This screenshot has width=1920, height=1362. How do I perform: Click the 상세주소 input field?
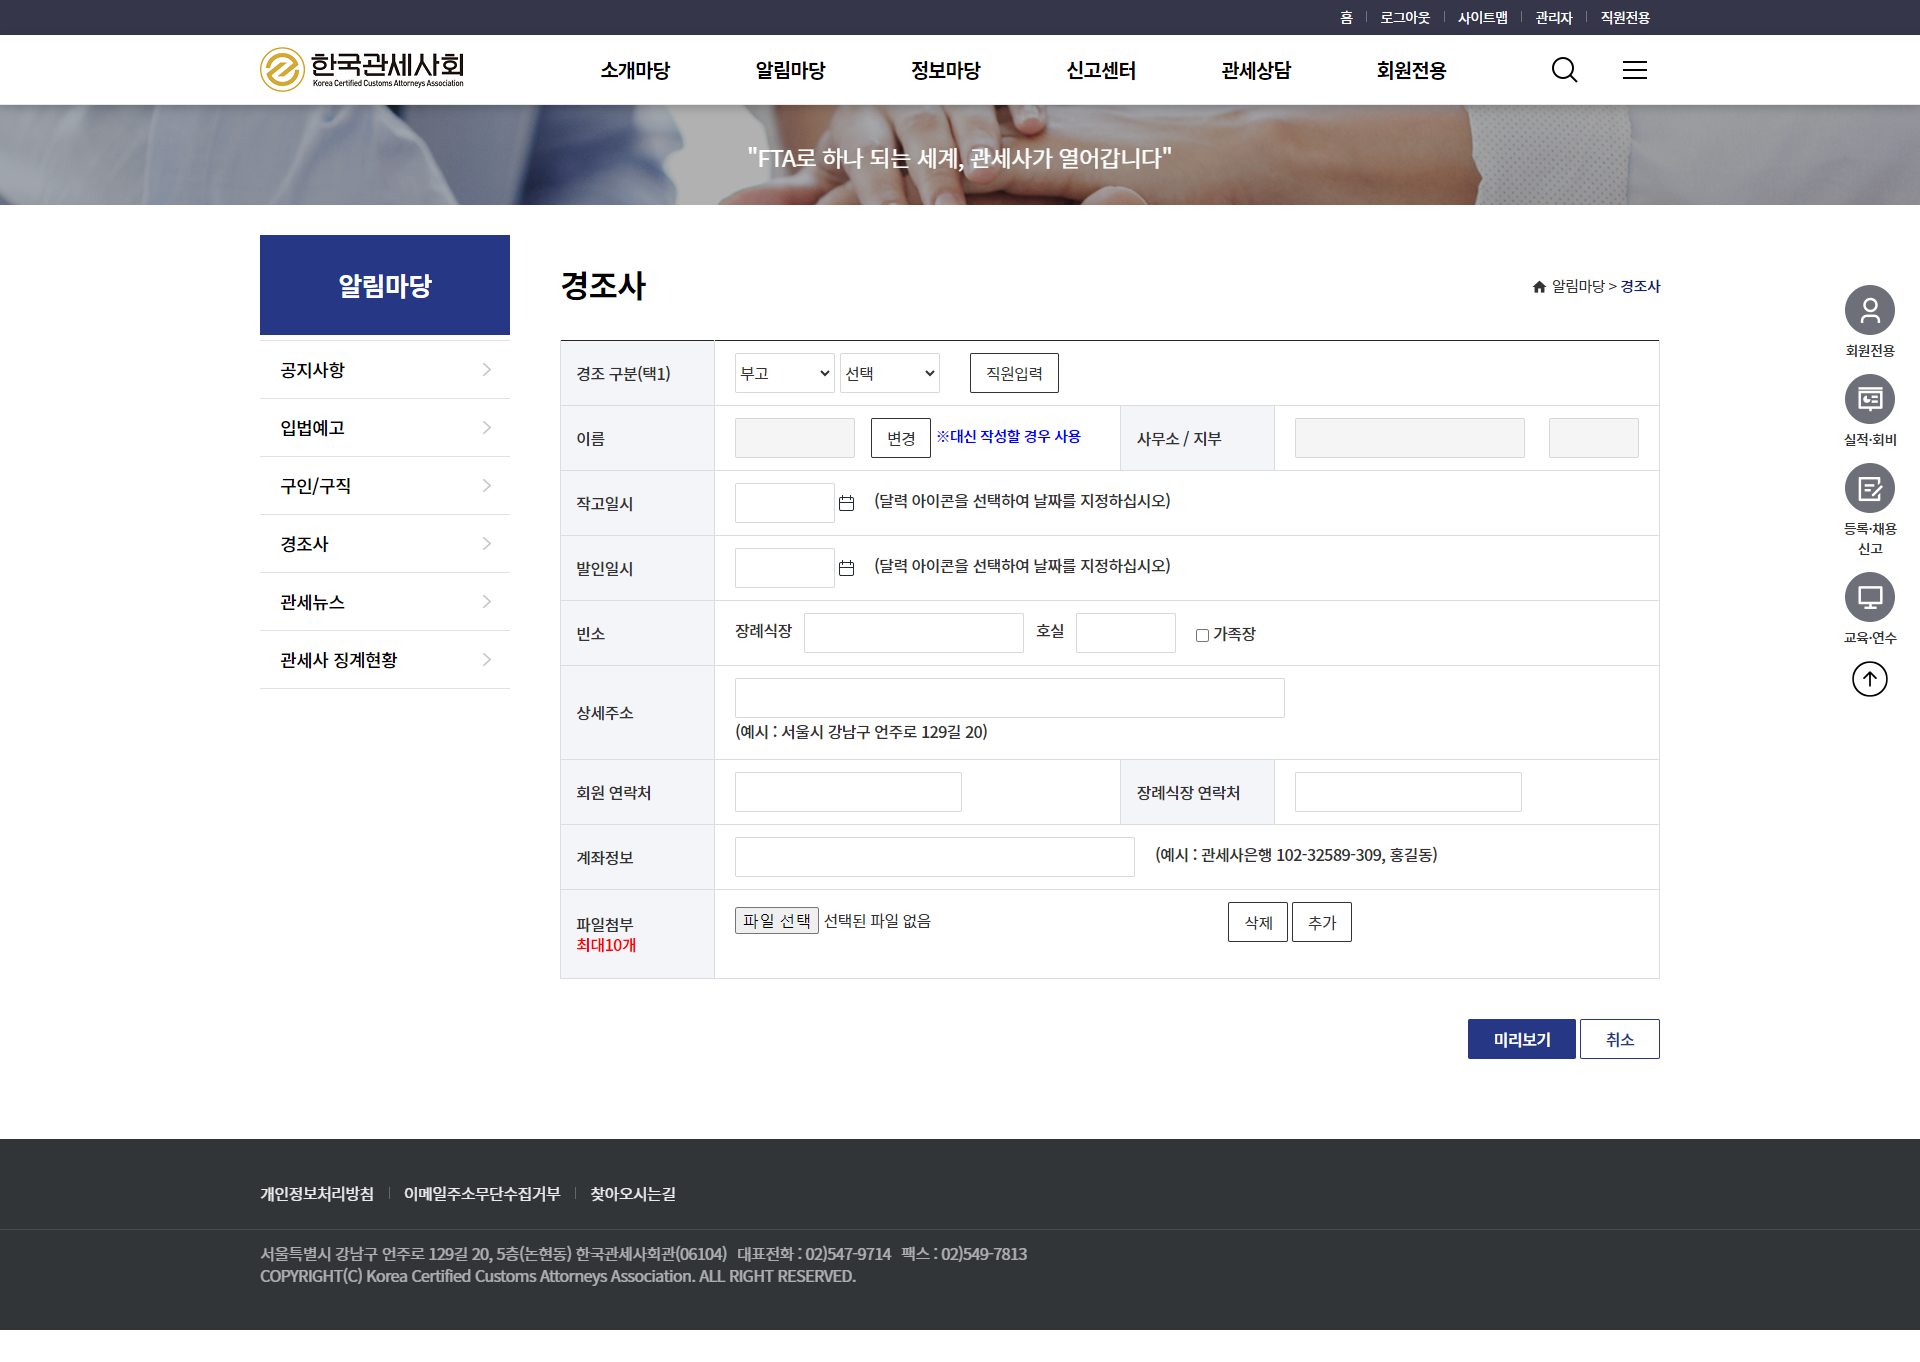1009,698
